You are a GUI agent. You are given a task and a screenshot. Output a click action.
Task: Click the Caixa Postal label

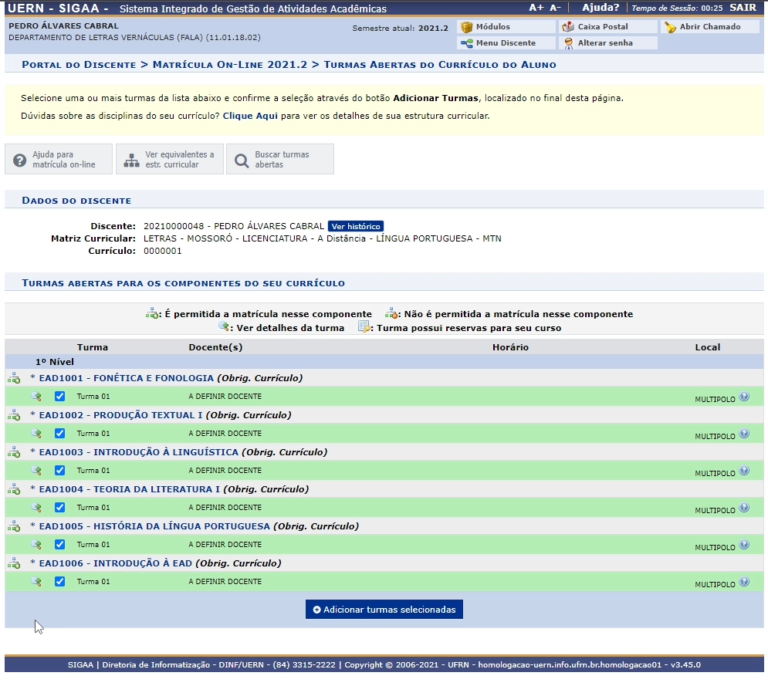[x=602, y=27]
